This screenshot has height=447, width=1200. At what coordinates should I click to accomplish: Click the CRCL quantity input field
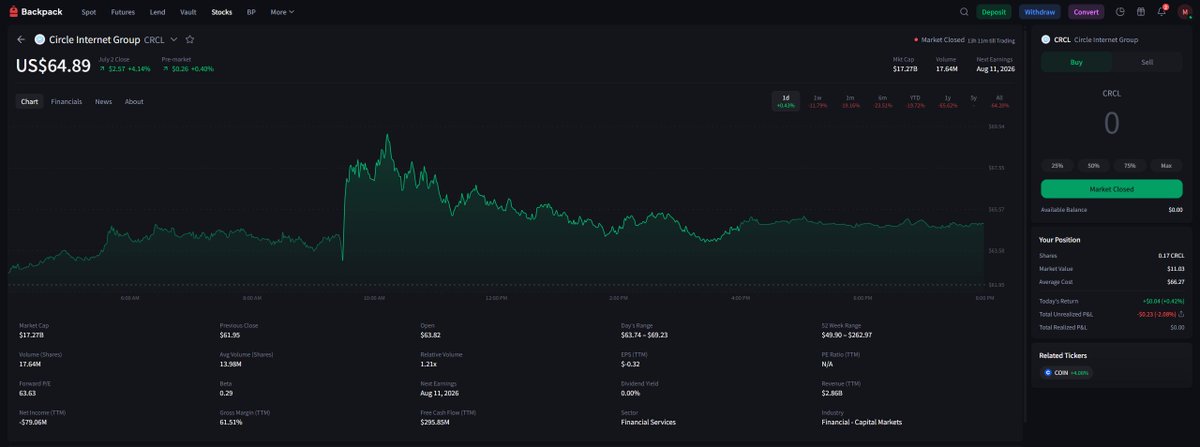coord(1111,123)
